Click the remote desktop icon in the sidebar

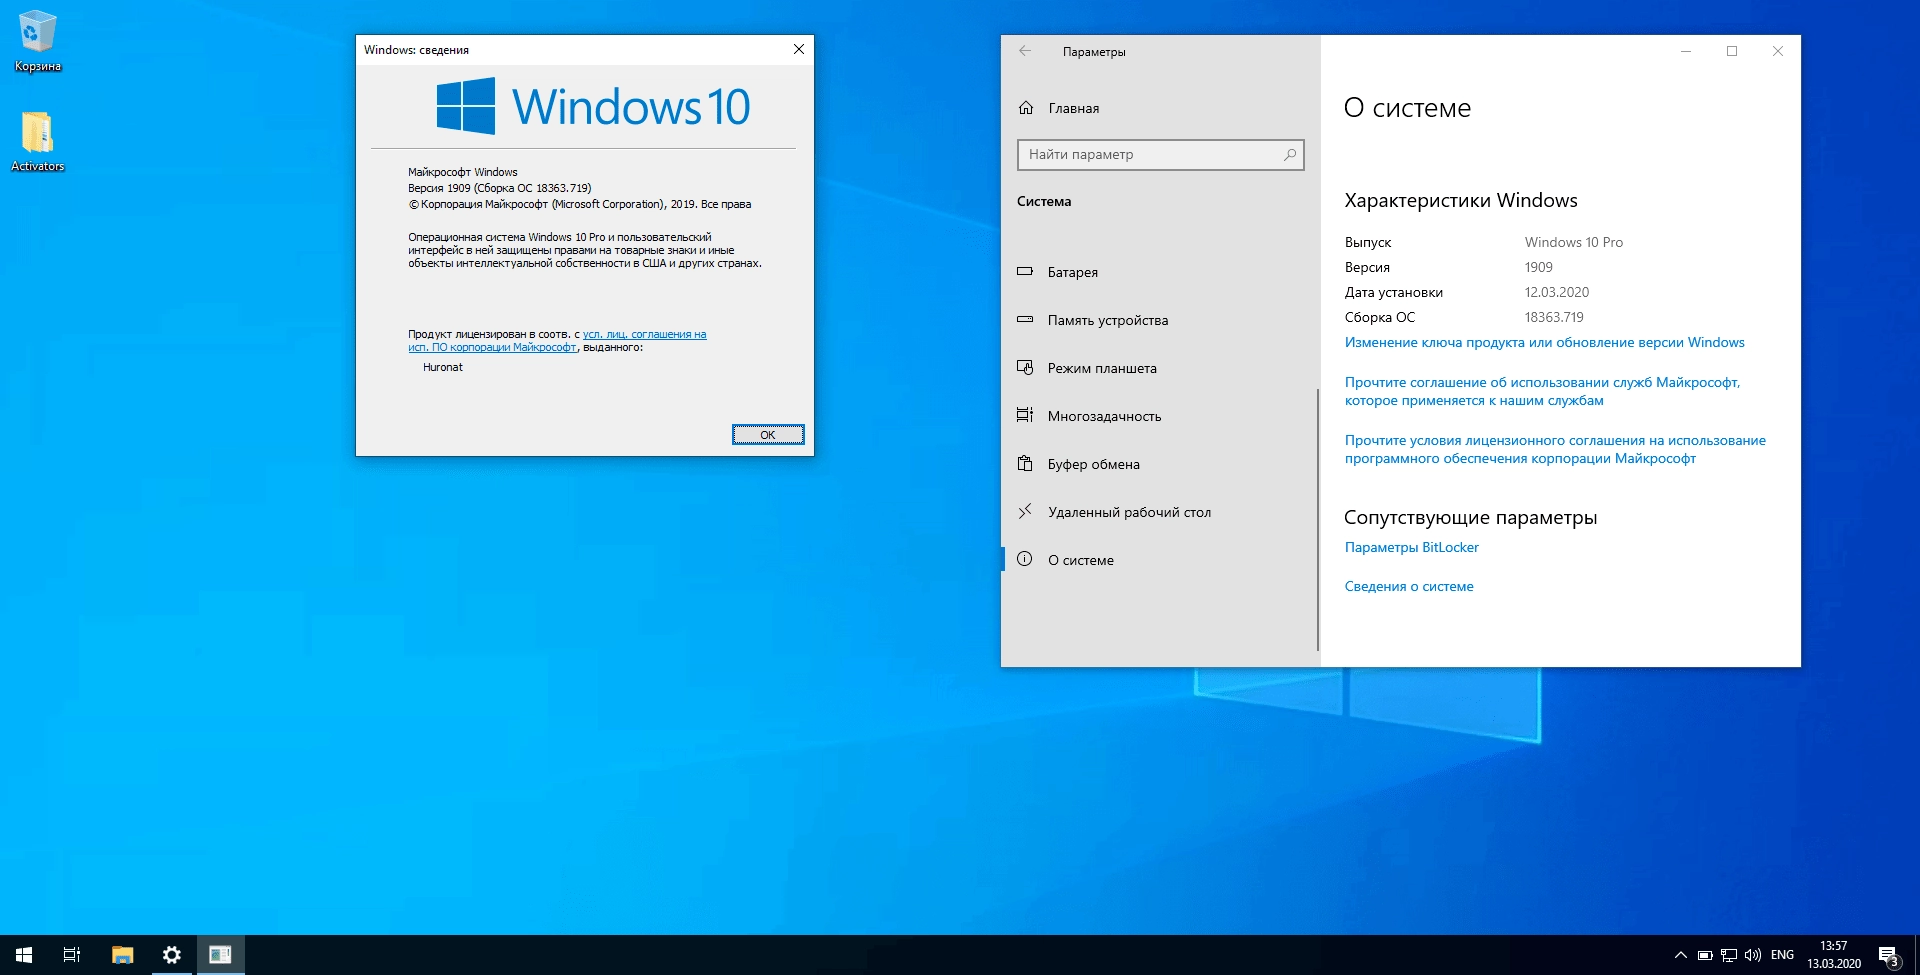(x=1025, y=511)
